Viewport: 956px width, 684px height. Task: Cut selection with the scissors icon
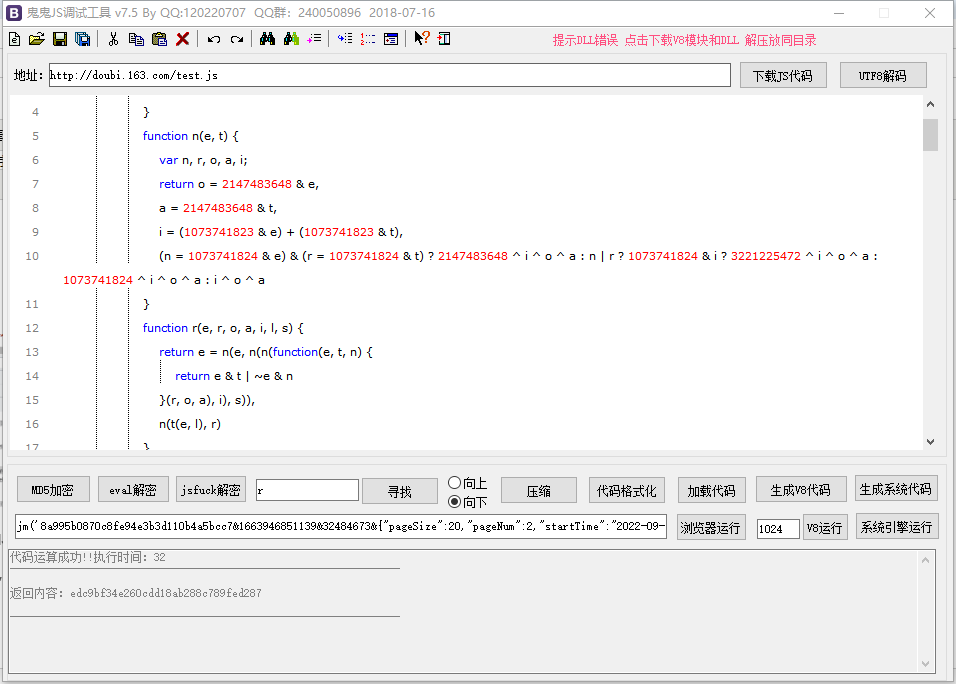pyautogui.click(x=113, y=40)
